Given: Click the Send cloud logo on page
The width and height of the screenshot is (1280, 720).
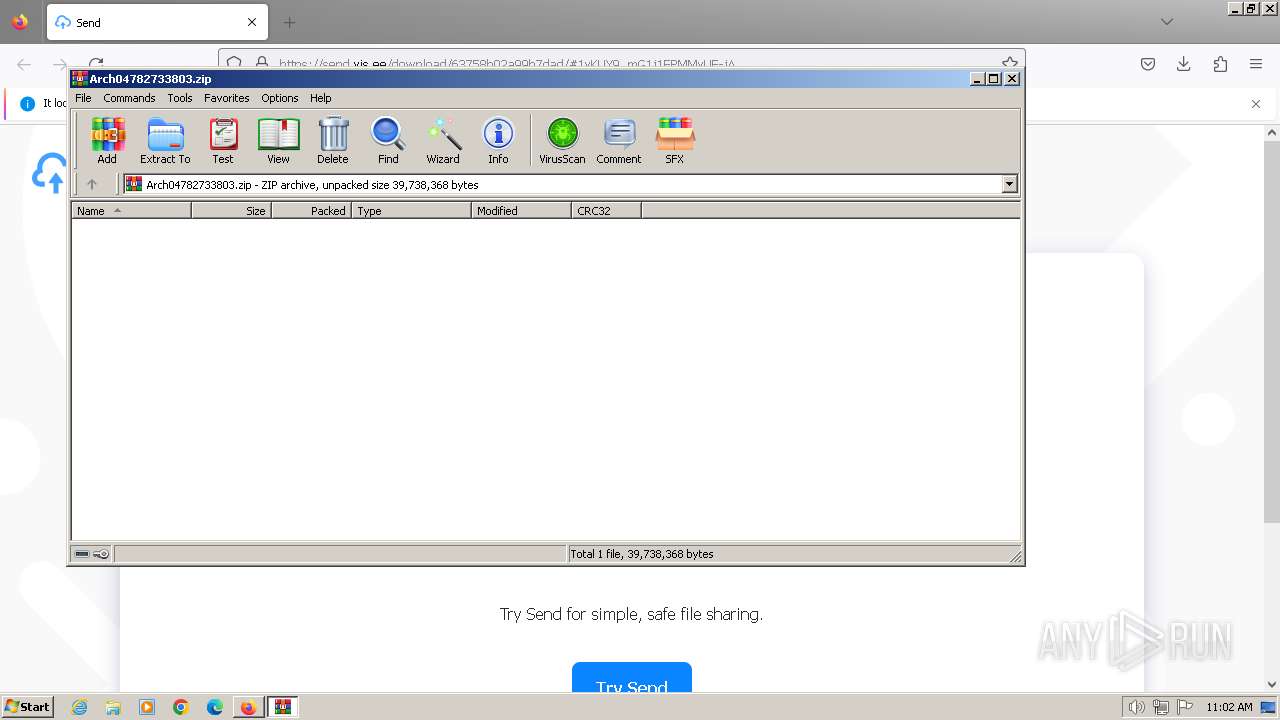Looking at the screenshot, I should click(x=49, y=172).
